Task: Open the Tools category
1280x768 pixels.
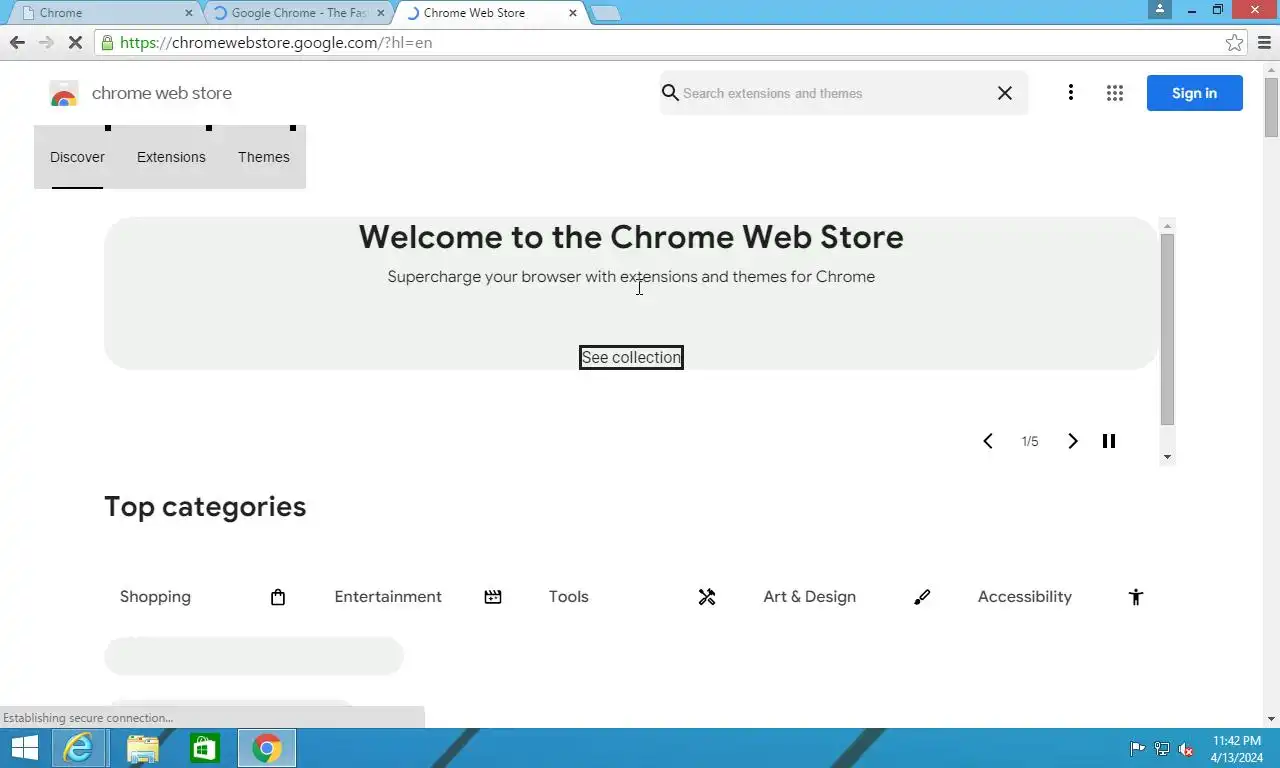Action: tap(568, 597)
